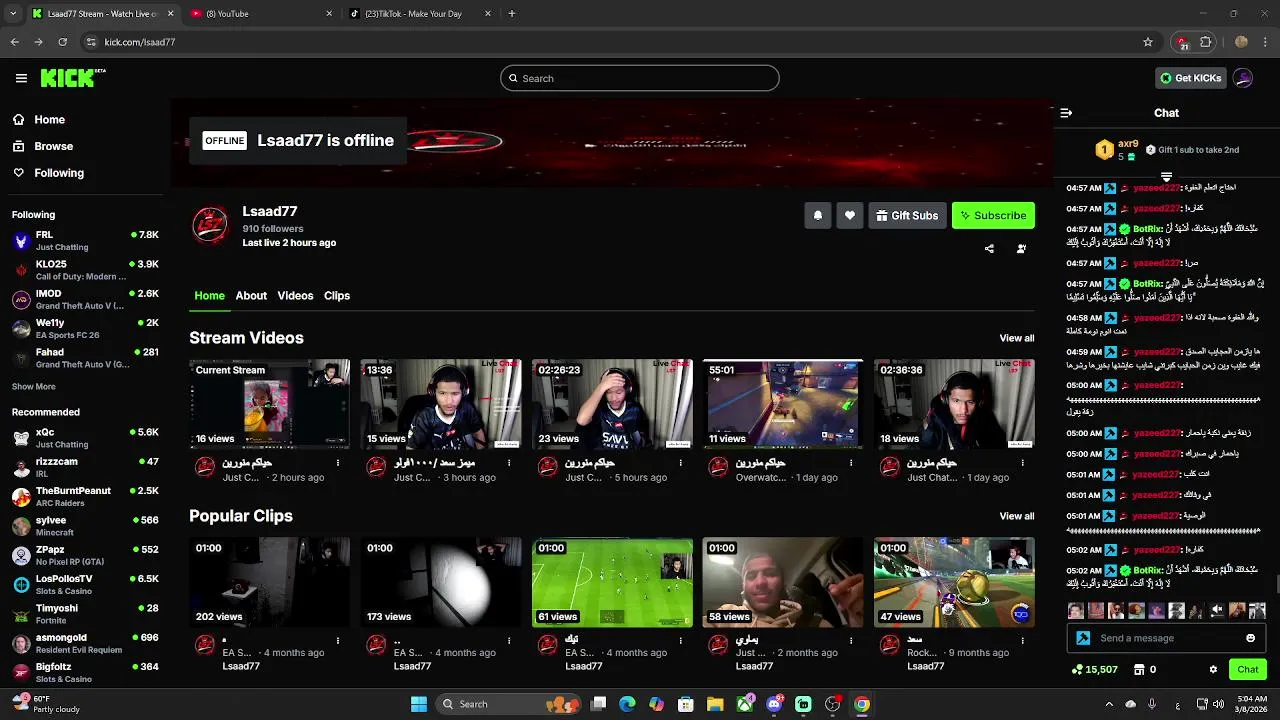Click the green Chat send button
This screenshot has height=720, width=1280.
1248,670
